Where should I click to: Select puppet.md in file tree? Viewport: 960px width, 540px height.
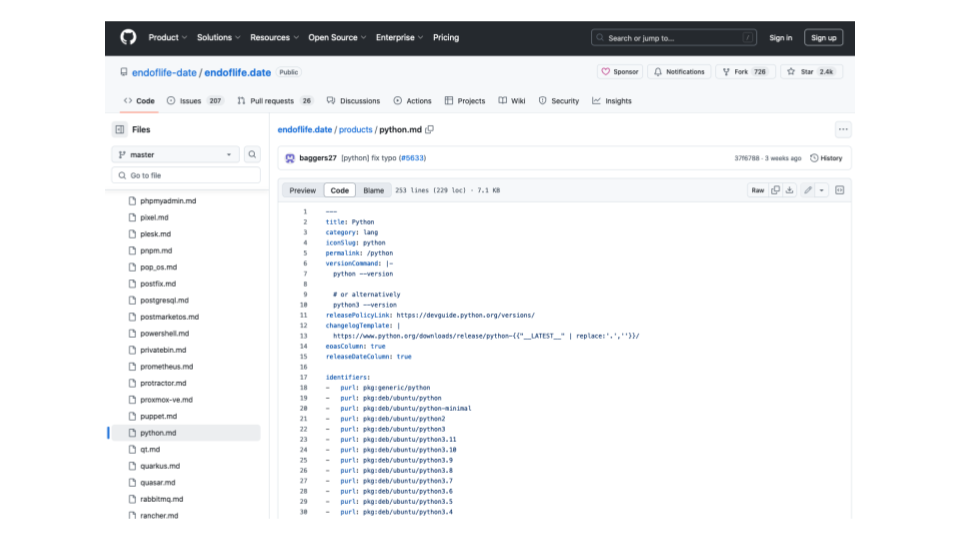tap(159, 416)
